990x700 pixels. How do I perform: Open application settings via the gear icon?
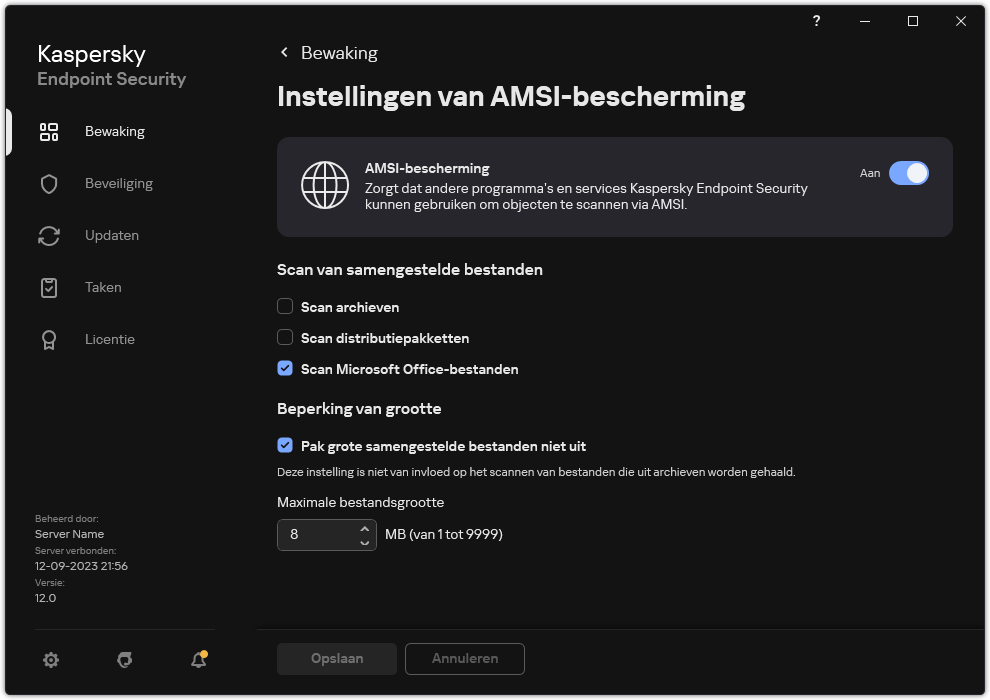[x=51, y=660]
